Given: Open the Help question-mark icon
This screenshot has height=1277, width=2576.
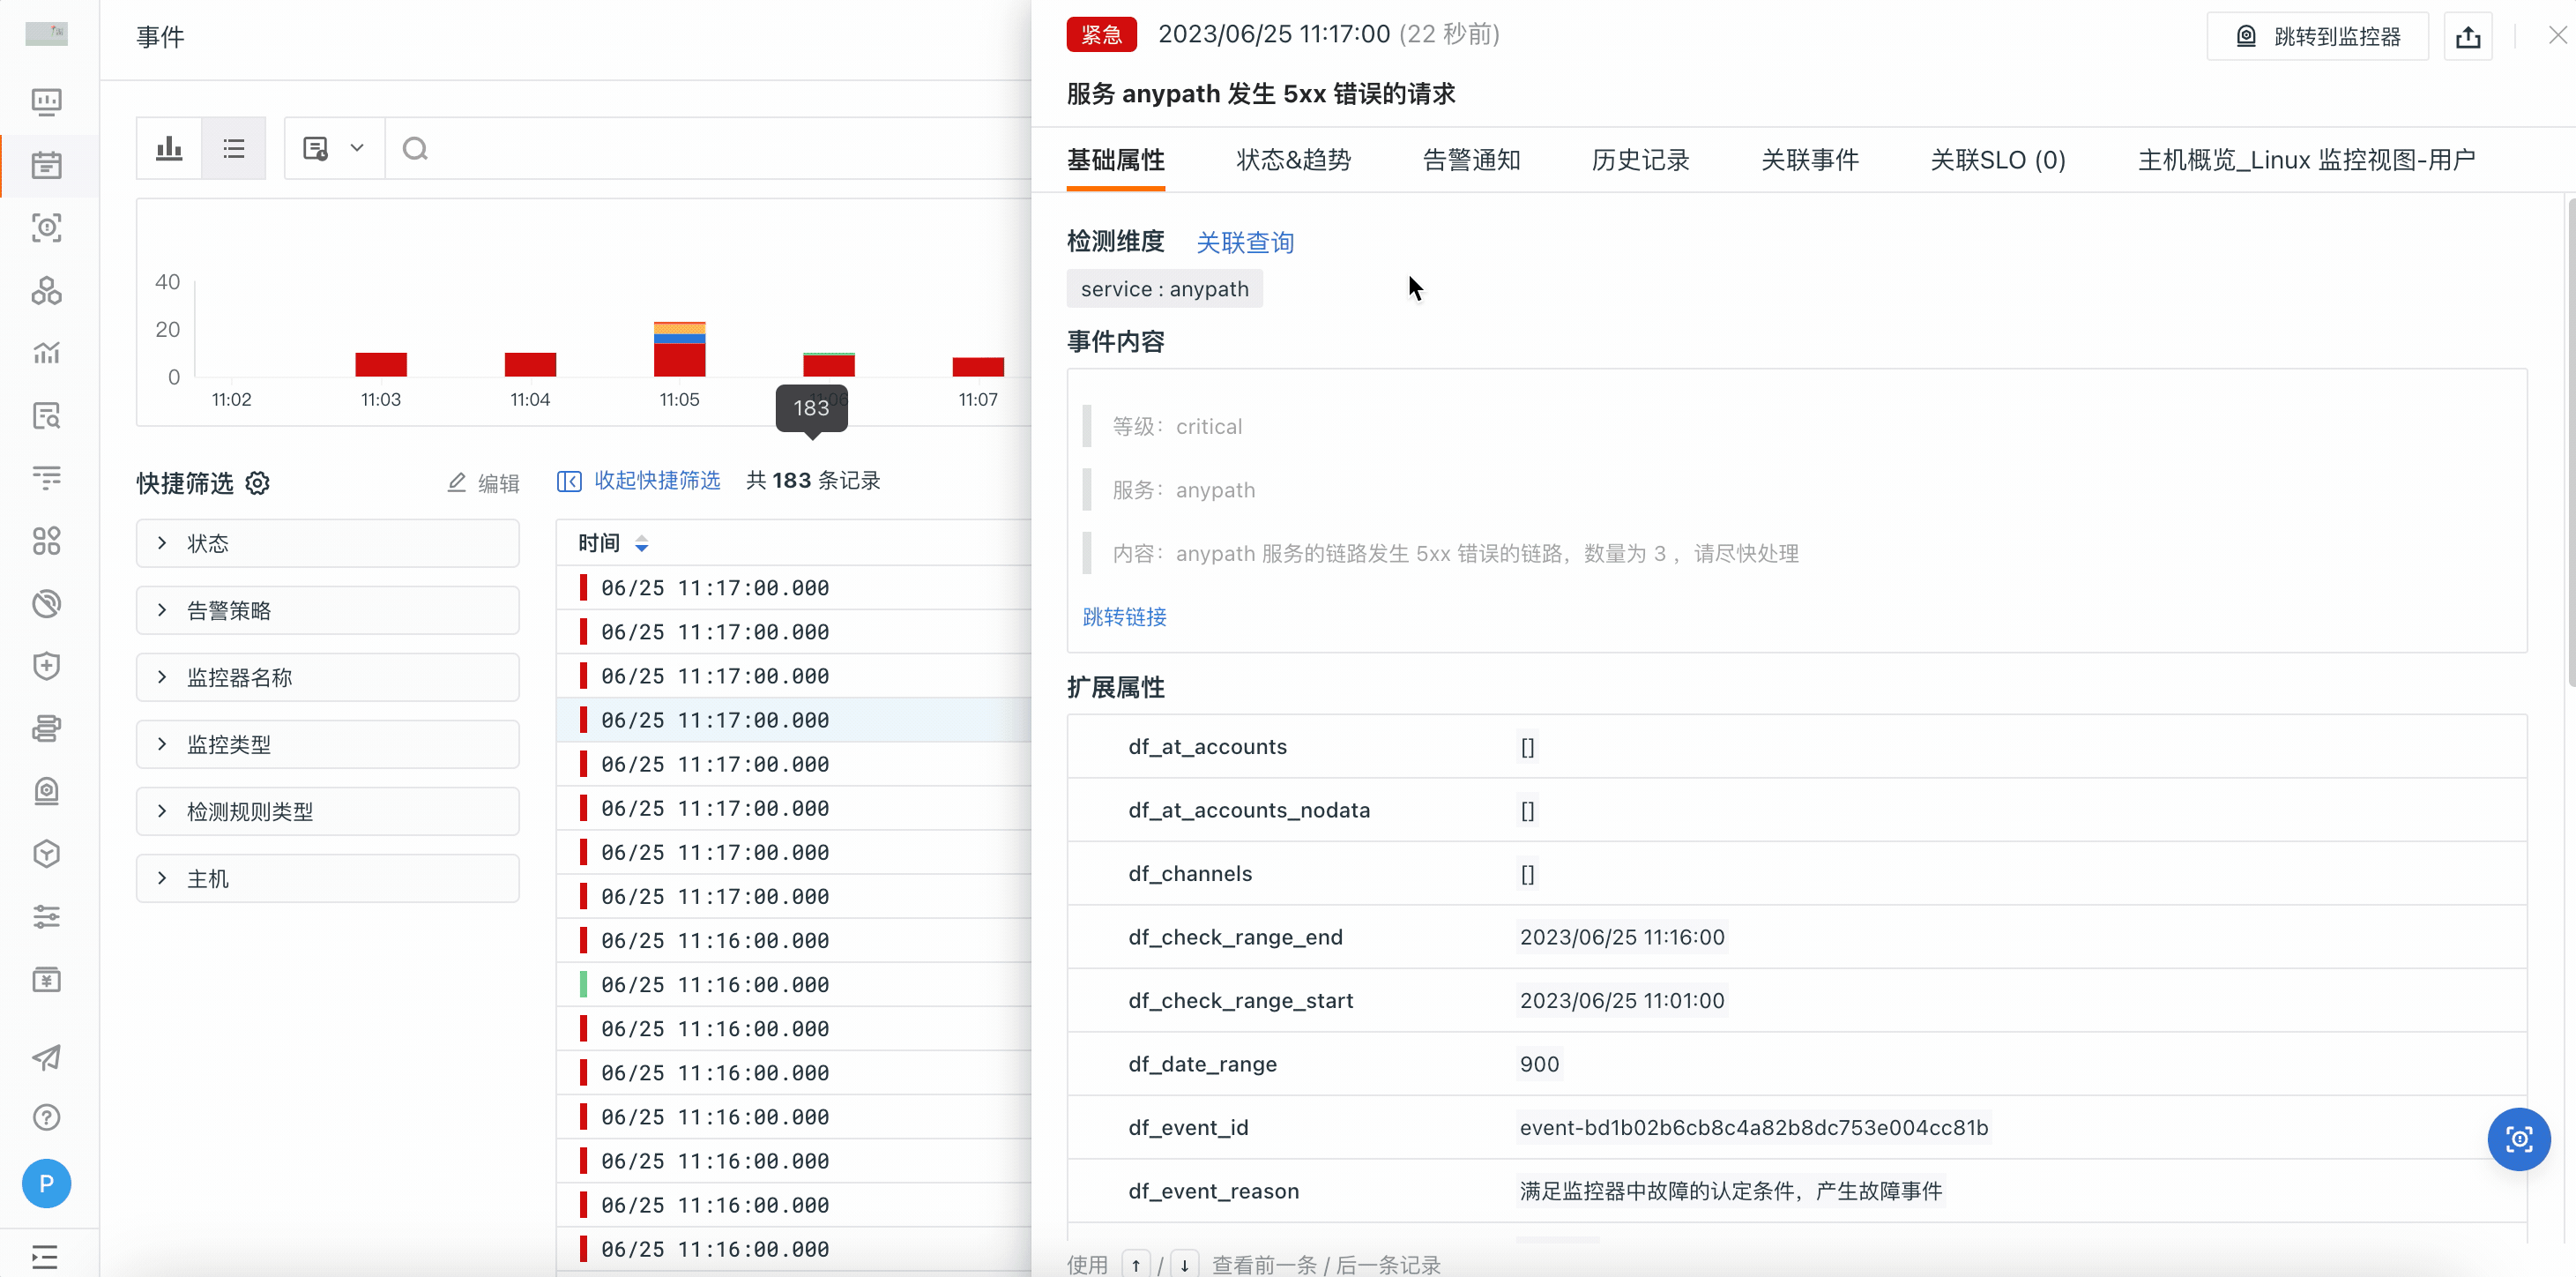Looking at the screenshot, I should pos(46,1117).
